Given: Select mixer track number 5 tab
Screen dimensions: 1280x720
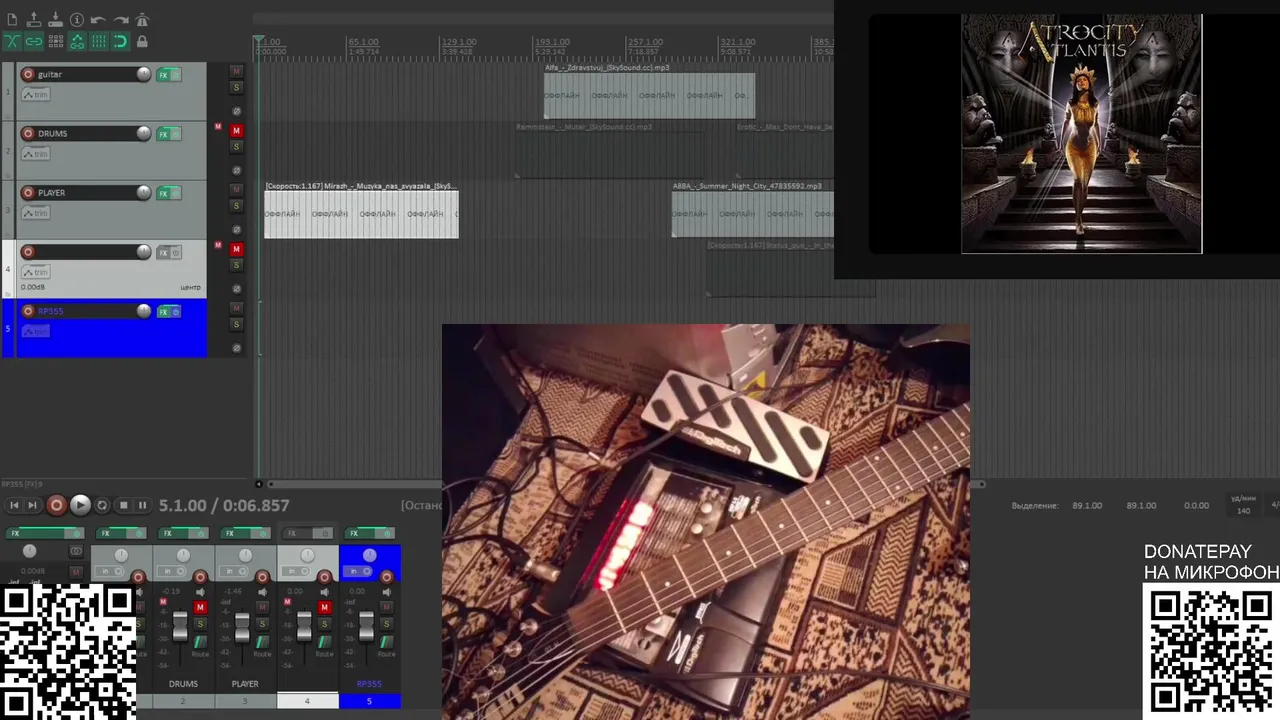Looking at the screenshot, I should pyautogui.click(x=369, y=701).
